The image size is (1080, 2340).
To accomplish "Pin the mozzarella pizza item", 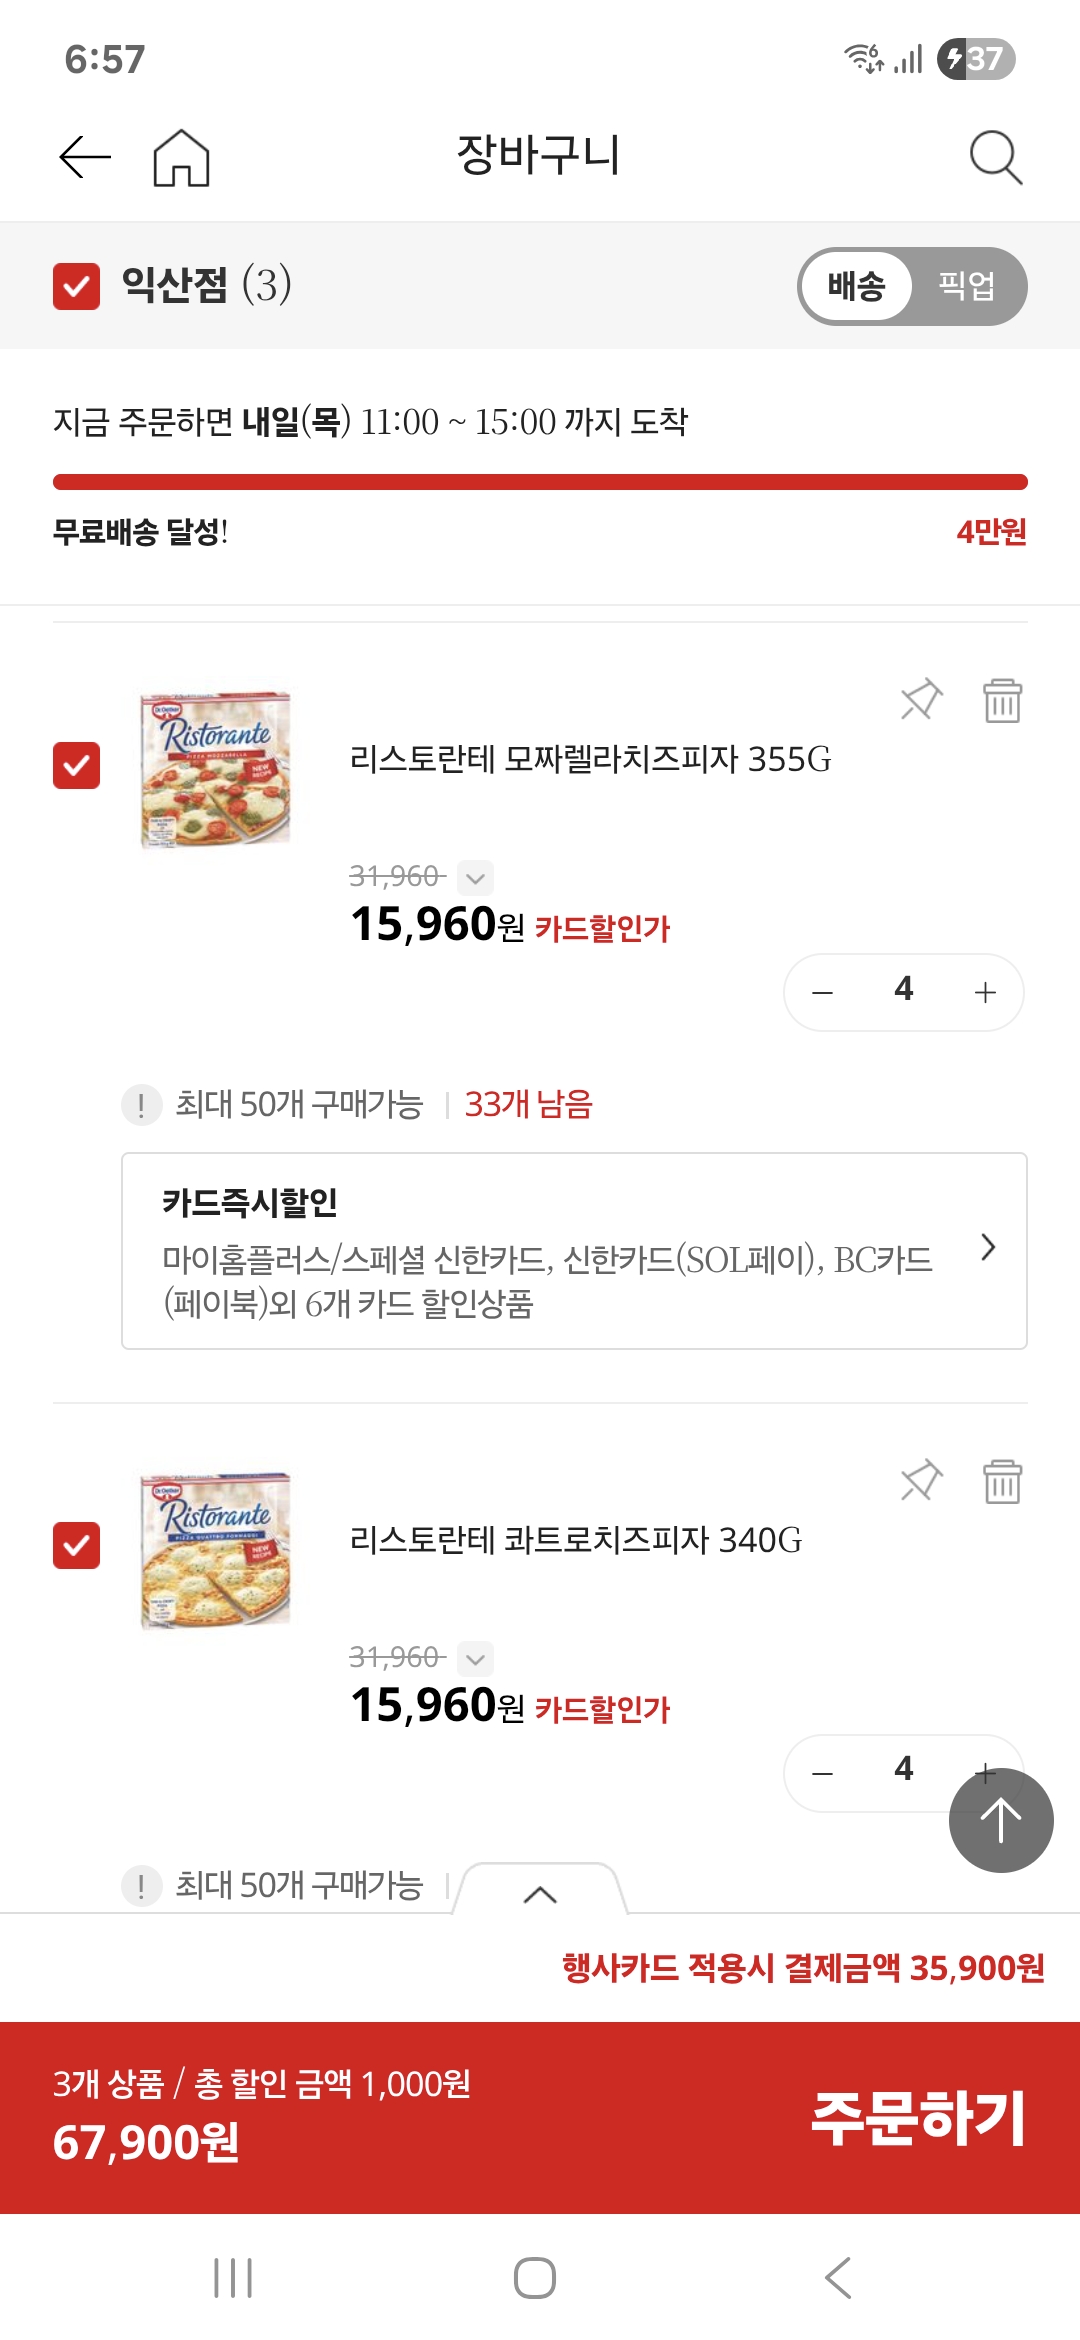I will 921,700.
